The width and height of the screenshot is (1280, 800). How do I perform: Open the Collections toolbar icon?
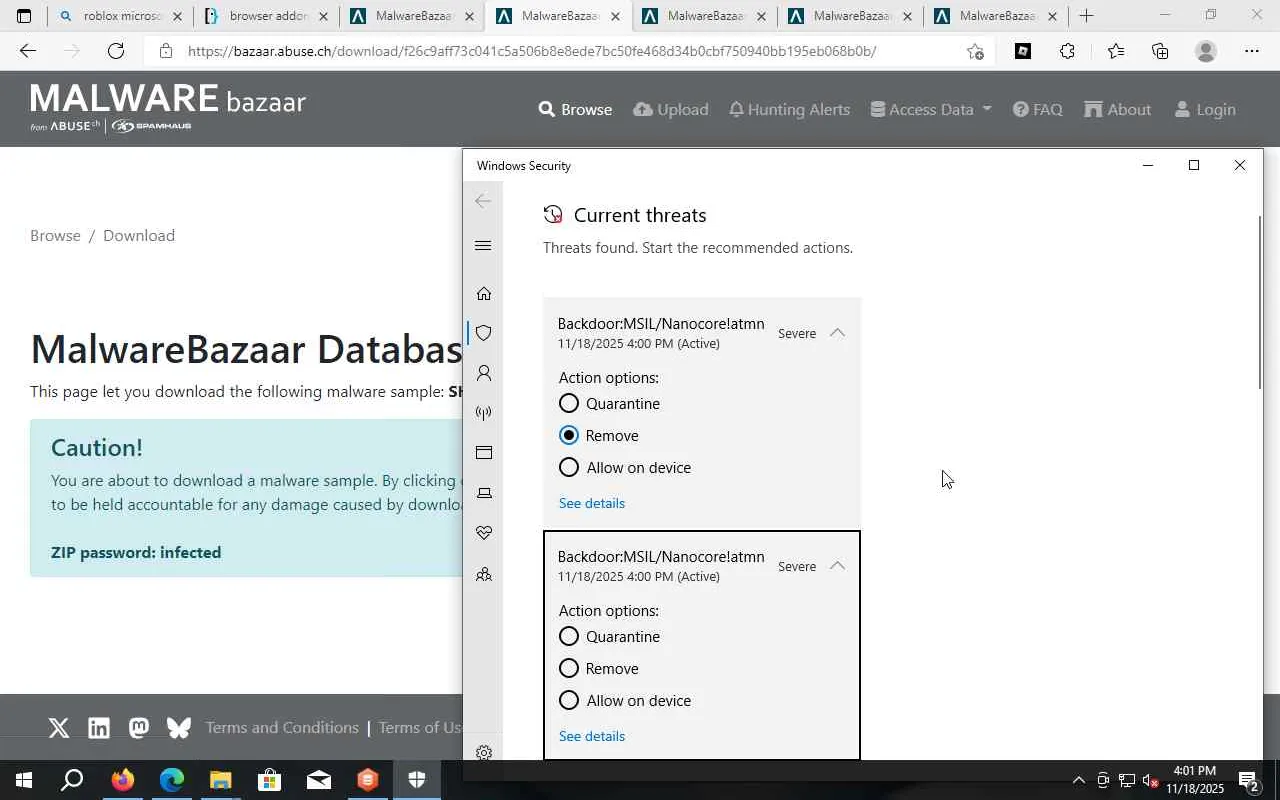[1160, 51]
